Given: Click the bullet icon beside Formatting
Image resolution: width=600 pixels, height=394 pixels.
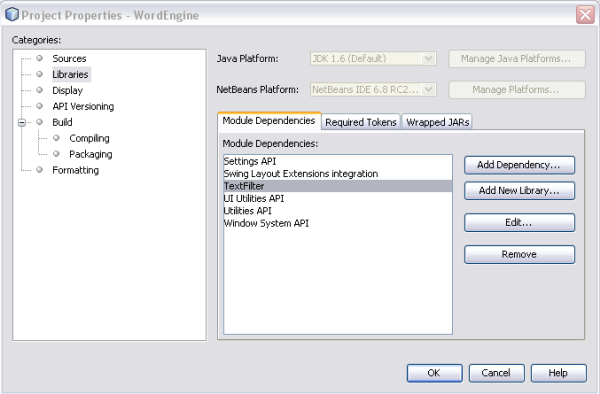Looking at the screenshot, I should (39, 169).
